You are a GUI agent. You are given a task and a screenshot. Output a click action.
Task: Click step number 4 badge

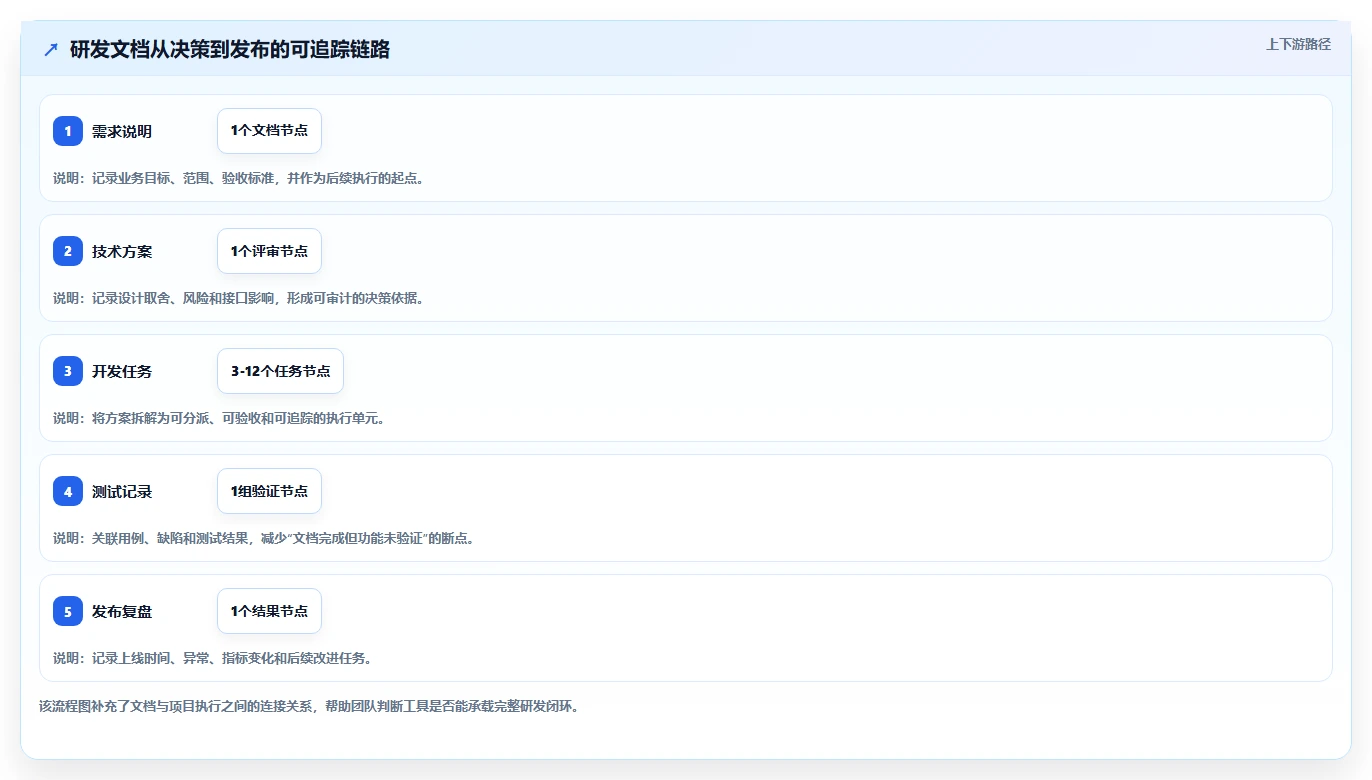[68, 491]
